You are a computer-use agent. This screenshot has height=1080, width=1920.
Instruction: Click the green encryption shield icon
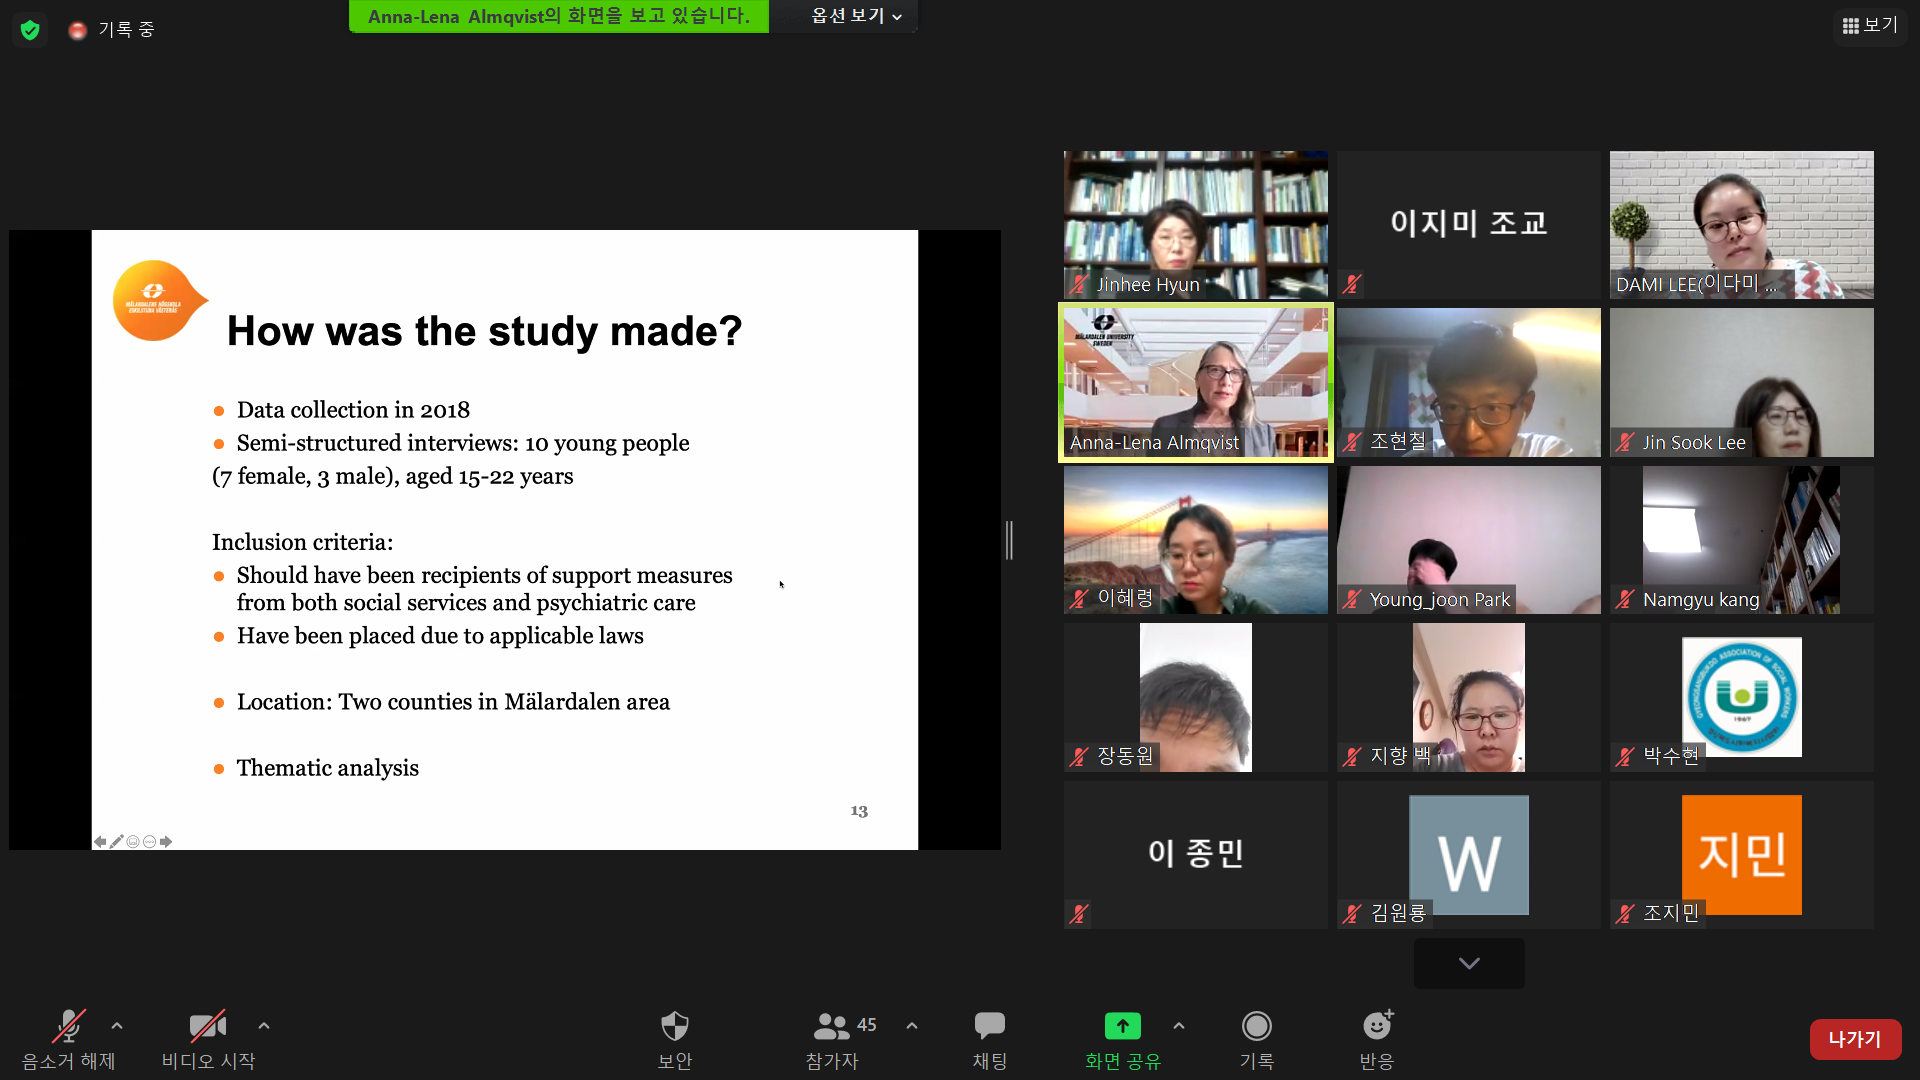pyautogui.click(x=30, y=30)
